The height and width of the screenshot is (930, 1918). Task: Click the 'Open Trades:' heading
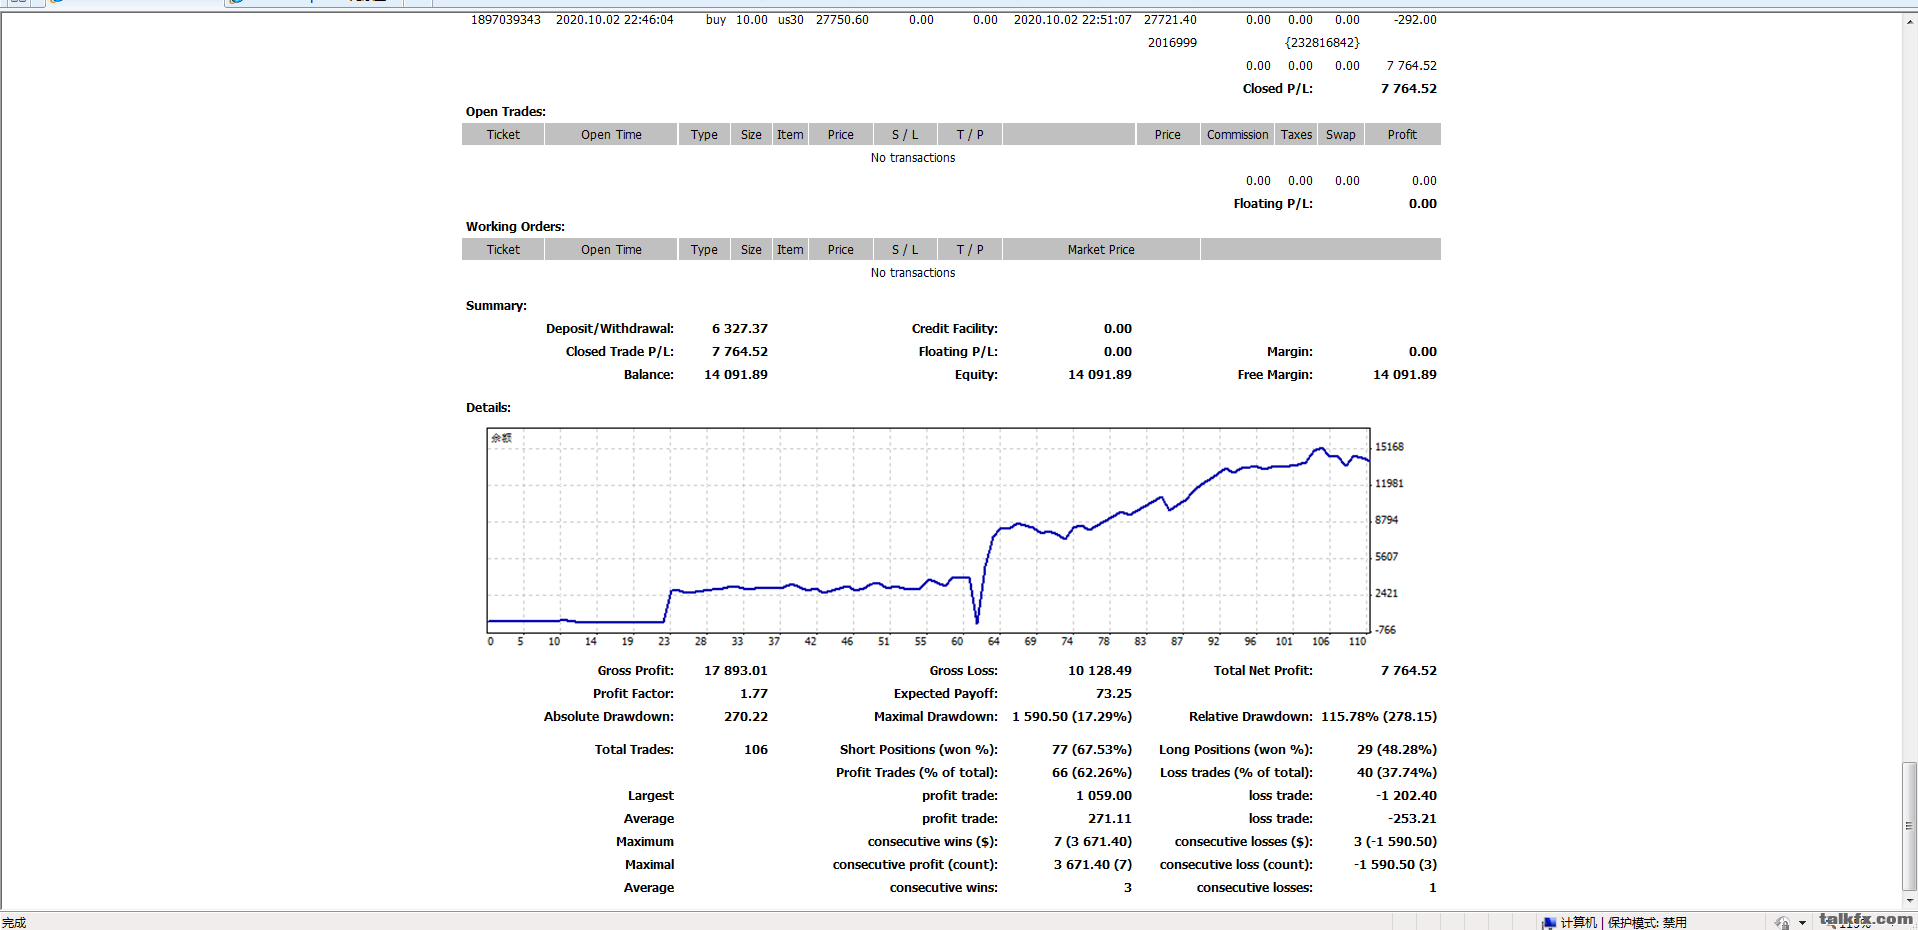tap(506, 112)
